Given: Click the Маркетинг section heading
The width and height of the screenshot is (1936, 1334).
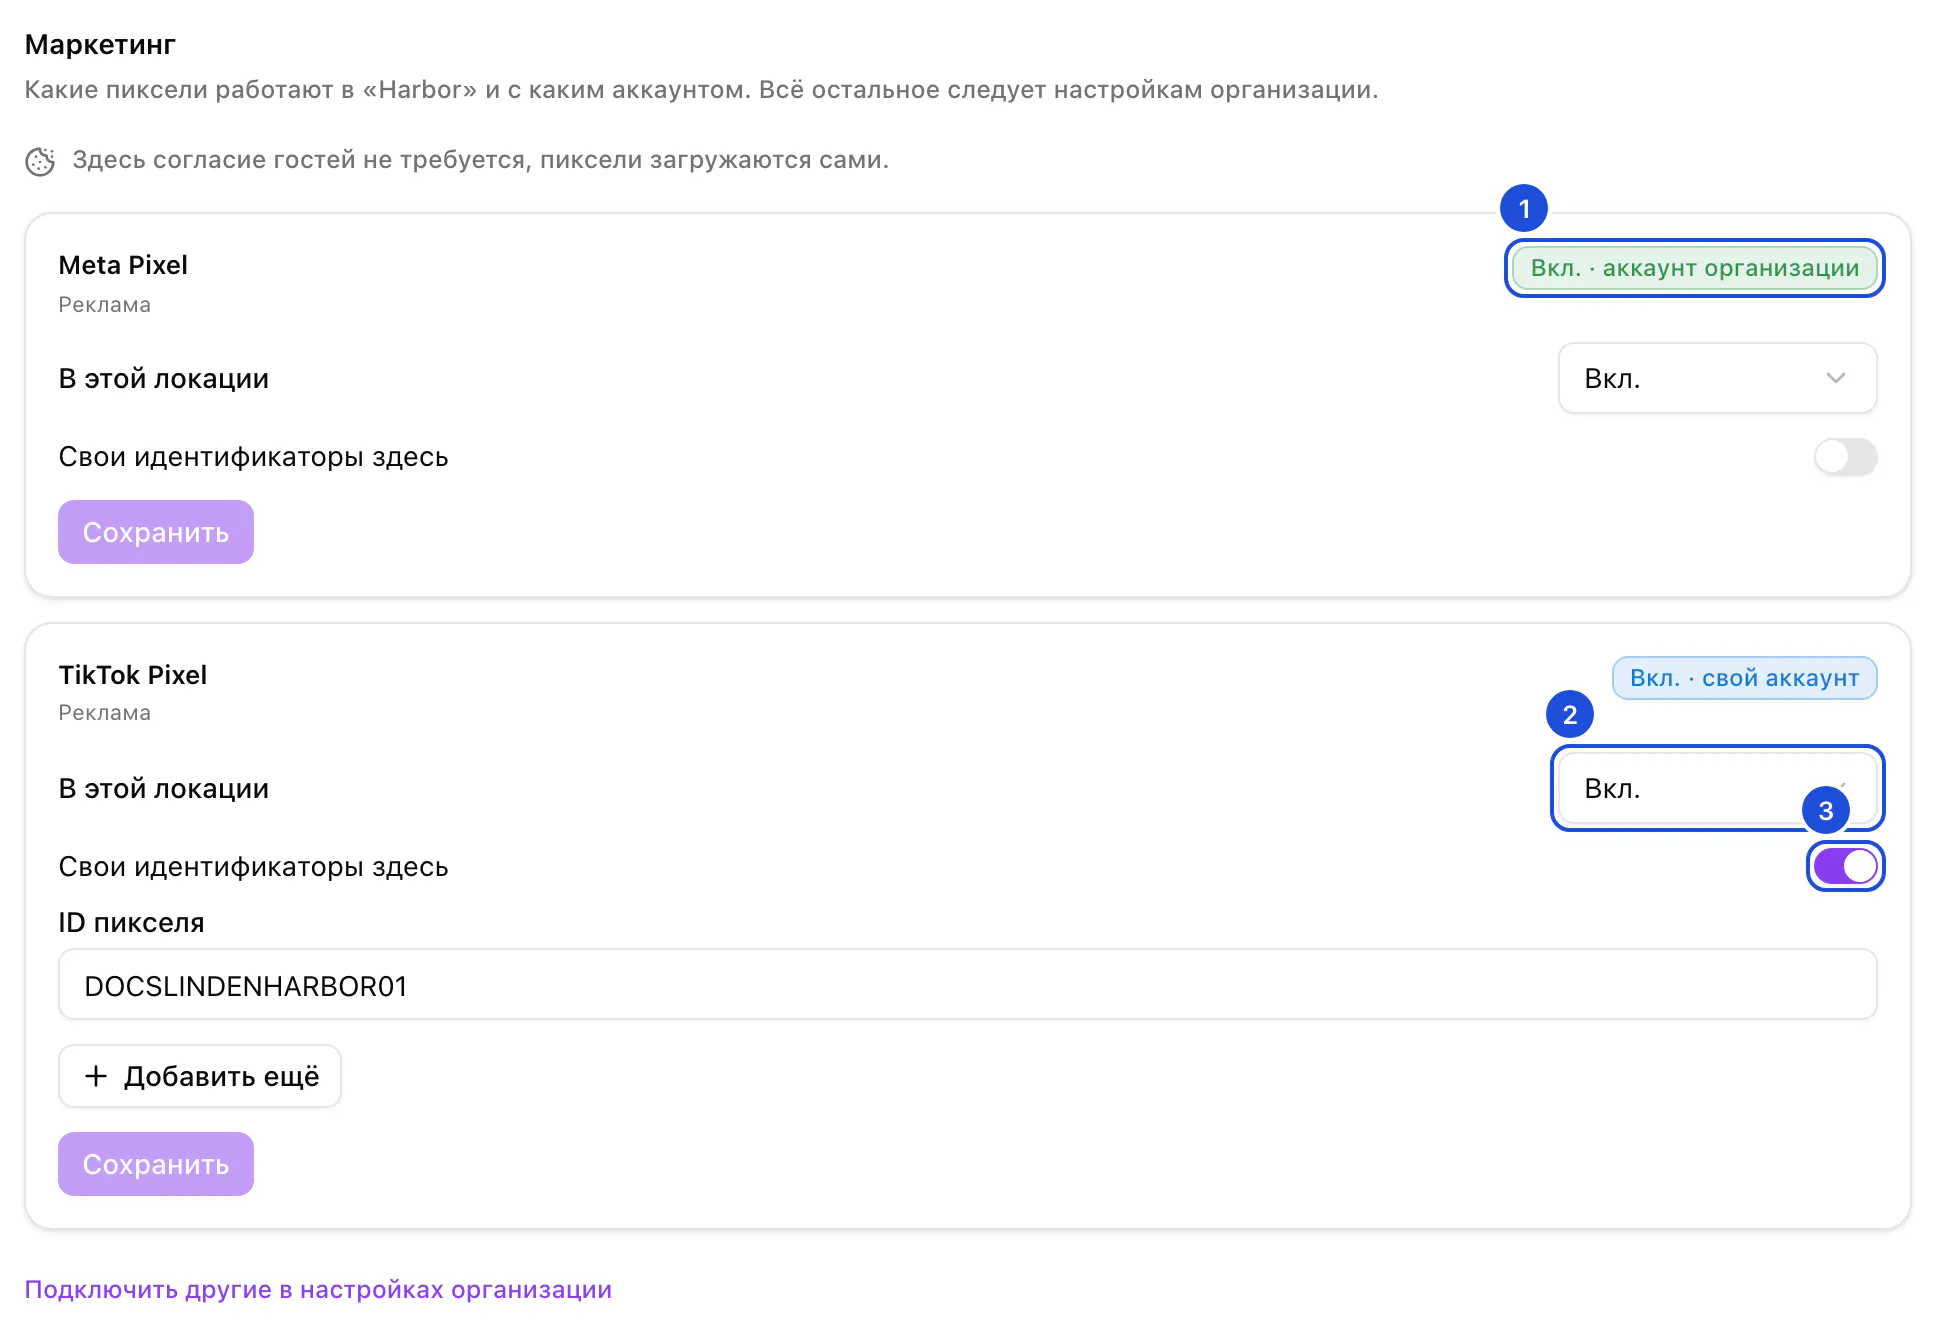Looking at the screenshot, I should tap(100, 45).
